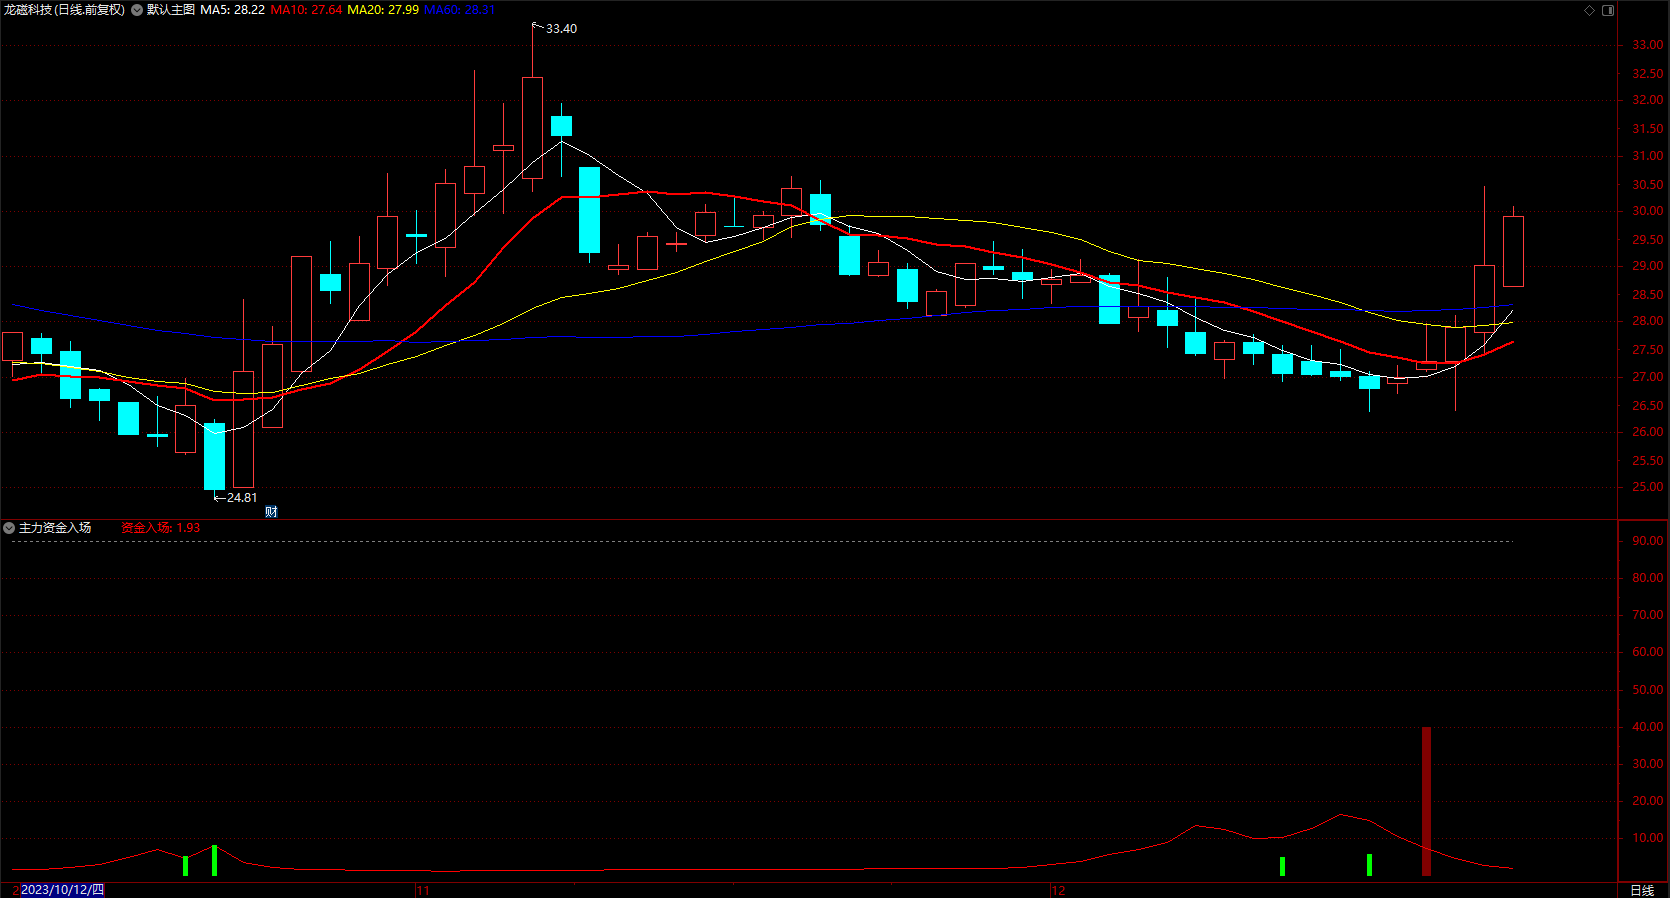Open the main chart dropdown arrow beside 默认主图
Image resolution: width=1670 pixels, height=898 pixels.
(137, 10)
